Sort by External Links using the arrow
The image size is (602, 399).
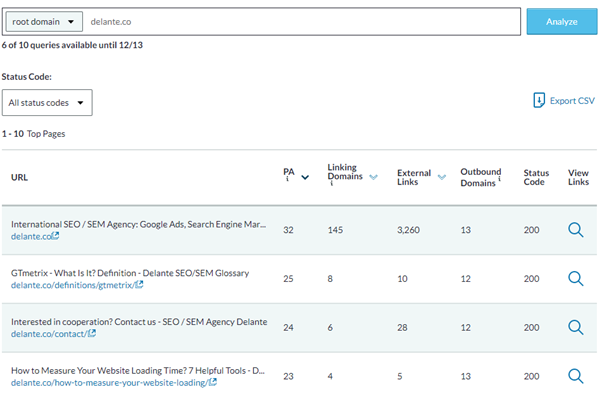[x=442, y=177]
